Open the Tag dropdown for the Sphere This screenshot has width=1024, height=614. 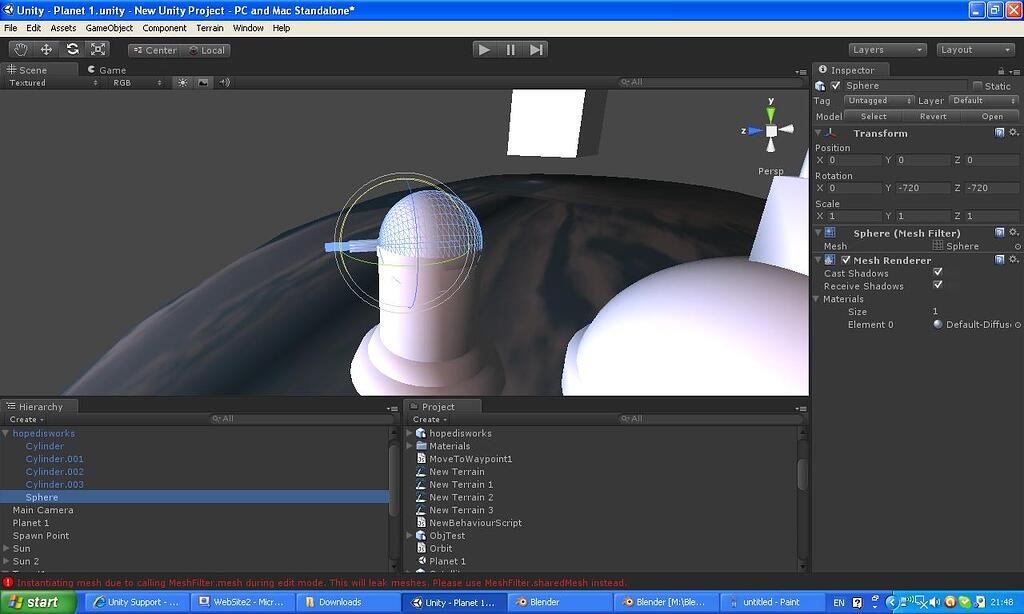(x=878, y=100)
